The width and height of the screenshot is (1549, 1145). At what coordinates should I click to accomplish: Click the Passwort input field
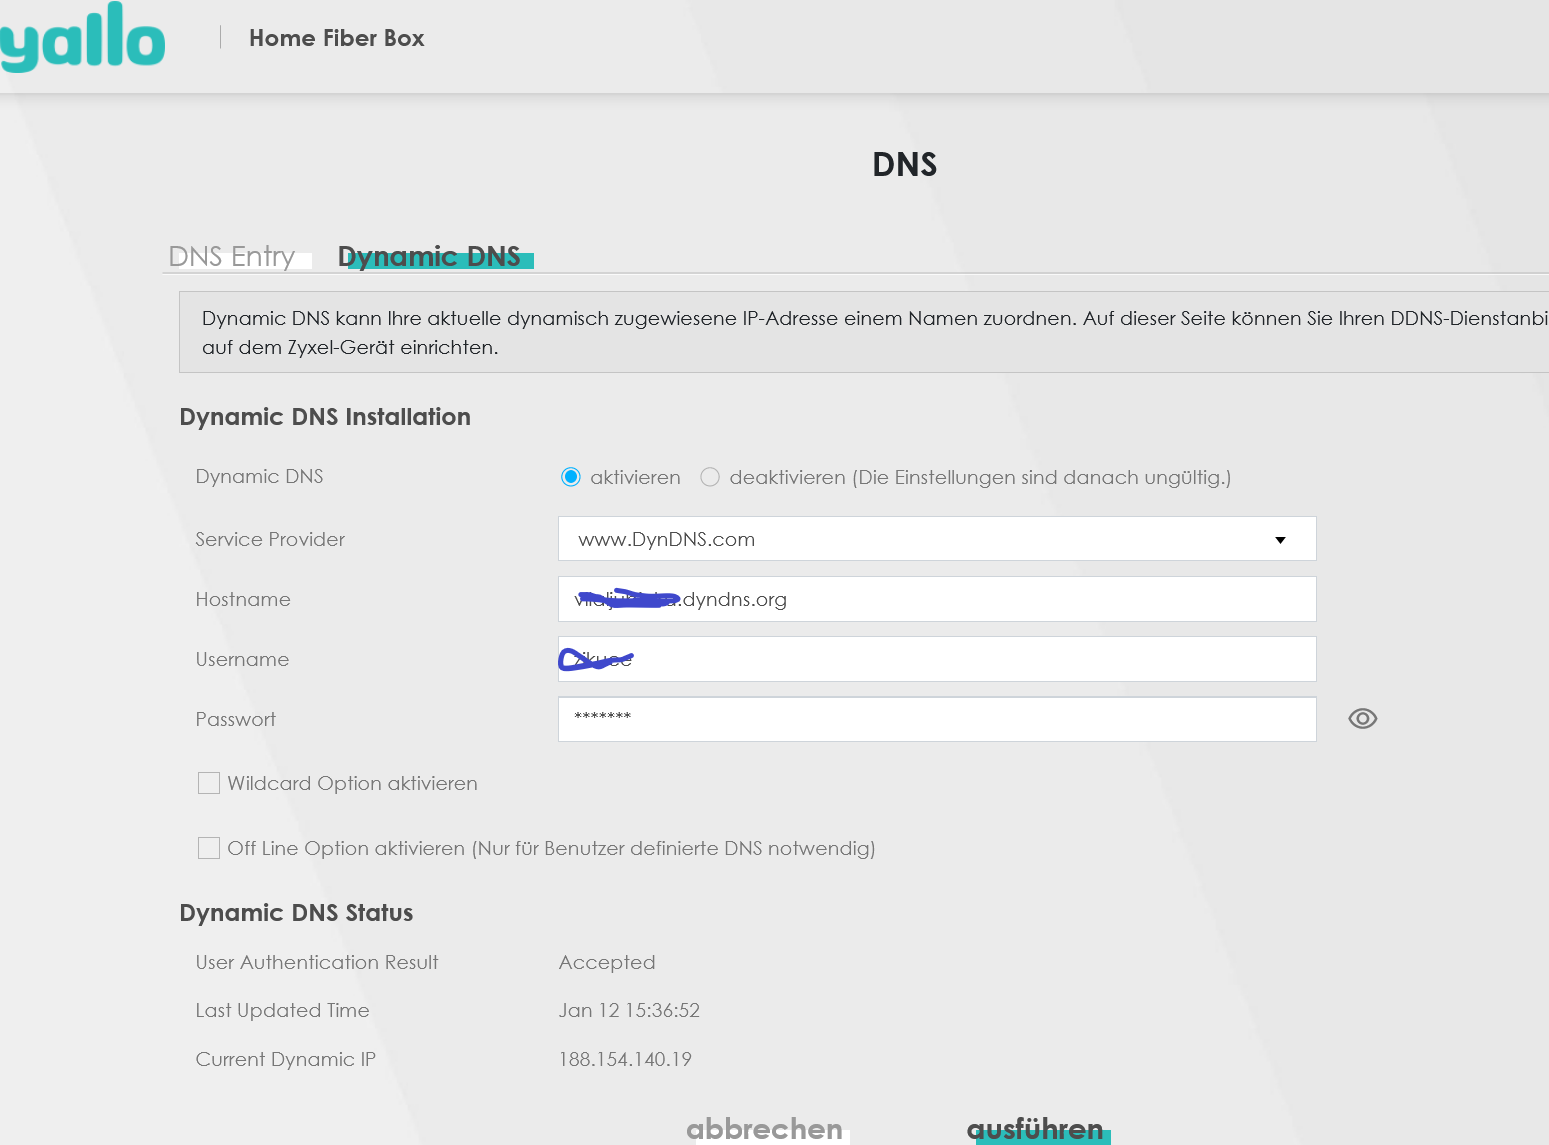click(936, 719)
